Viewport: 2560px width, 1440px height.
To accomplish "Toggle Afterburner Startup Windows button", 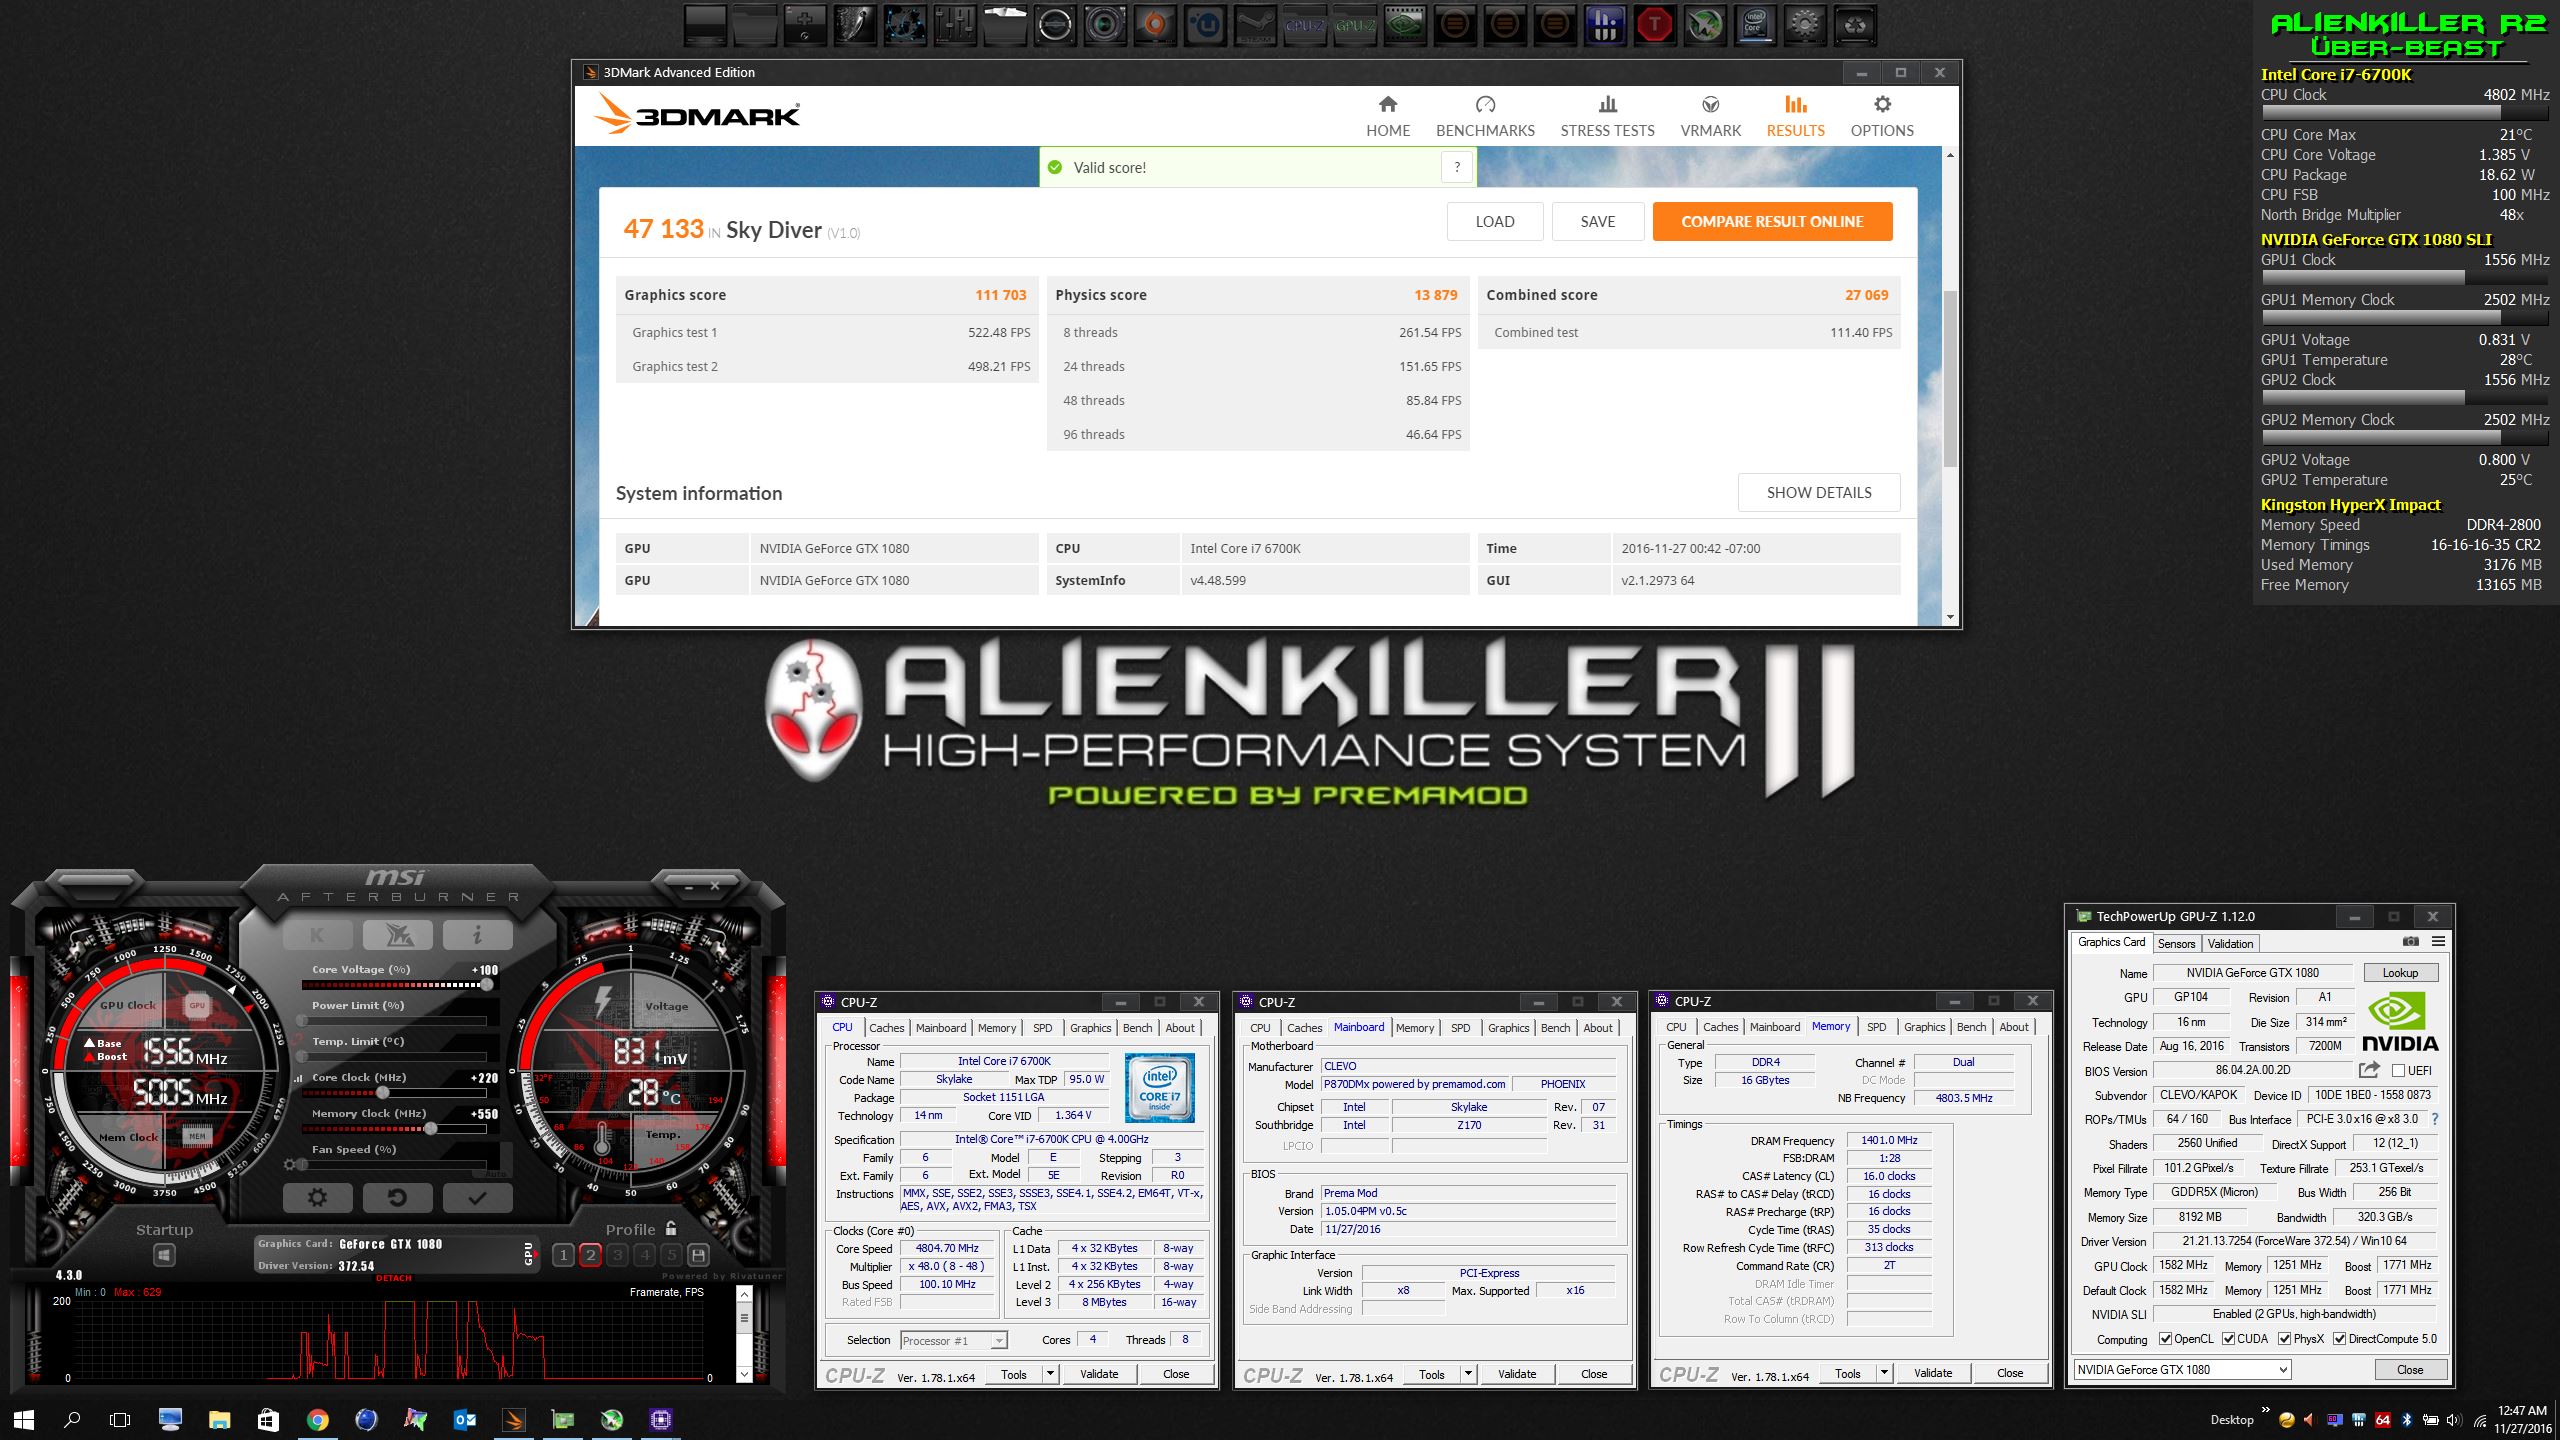I will tap(165, 1255).
